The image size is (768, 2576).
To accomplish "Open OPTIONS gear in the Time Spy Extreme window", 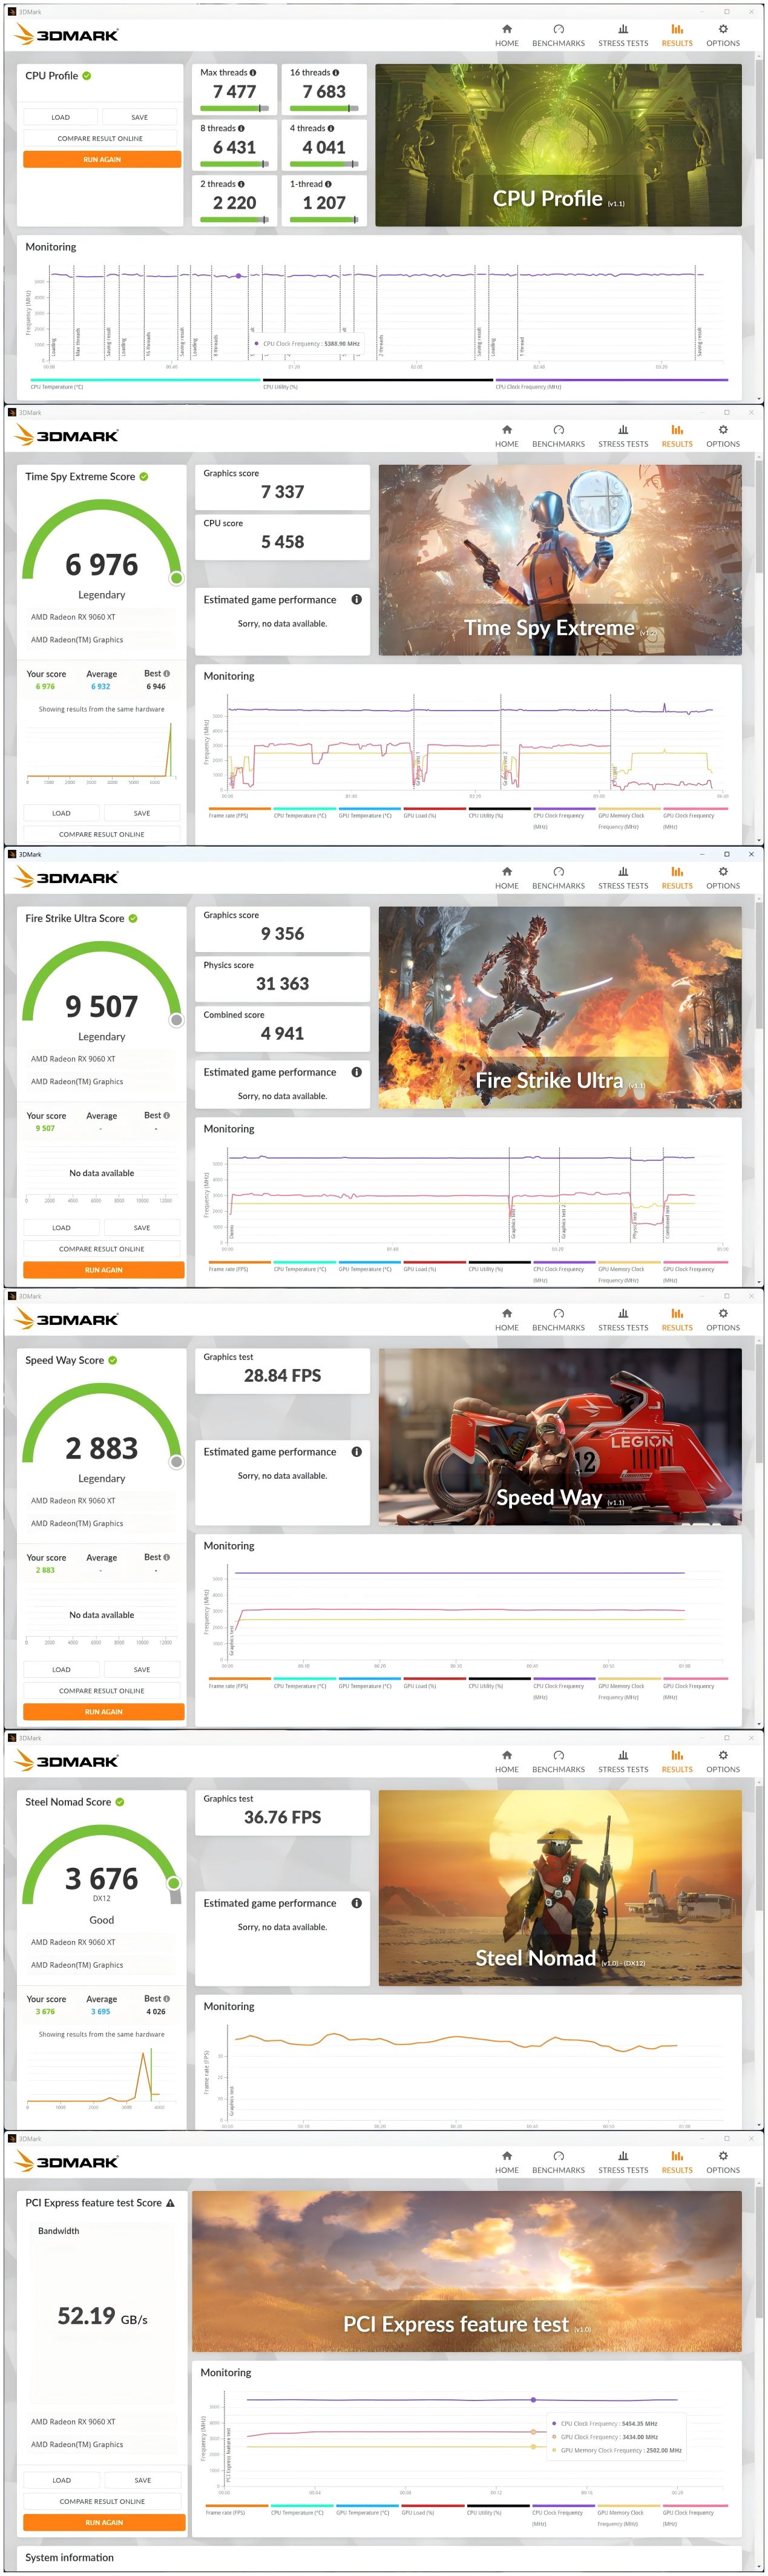I will pos(723,436).
